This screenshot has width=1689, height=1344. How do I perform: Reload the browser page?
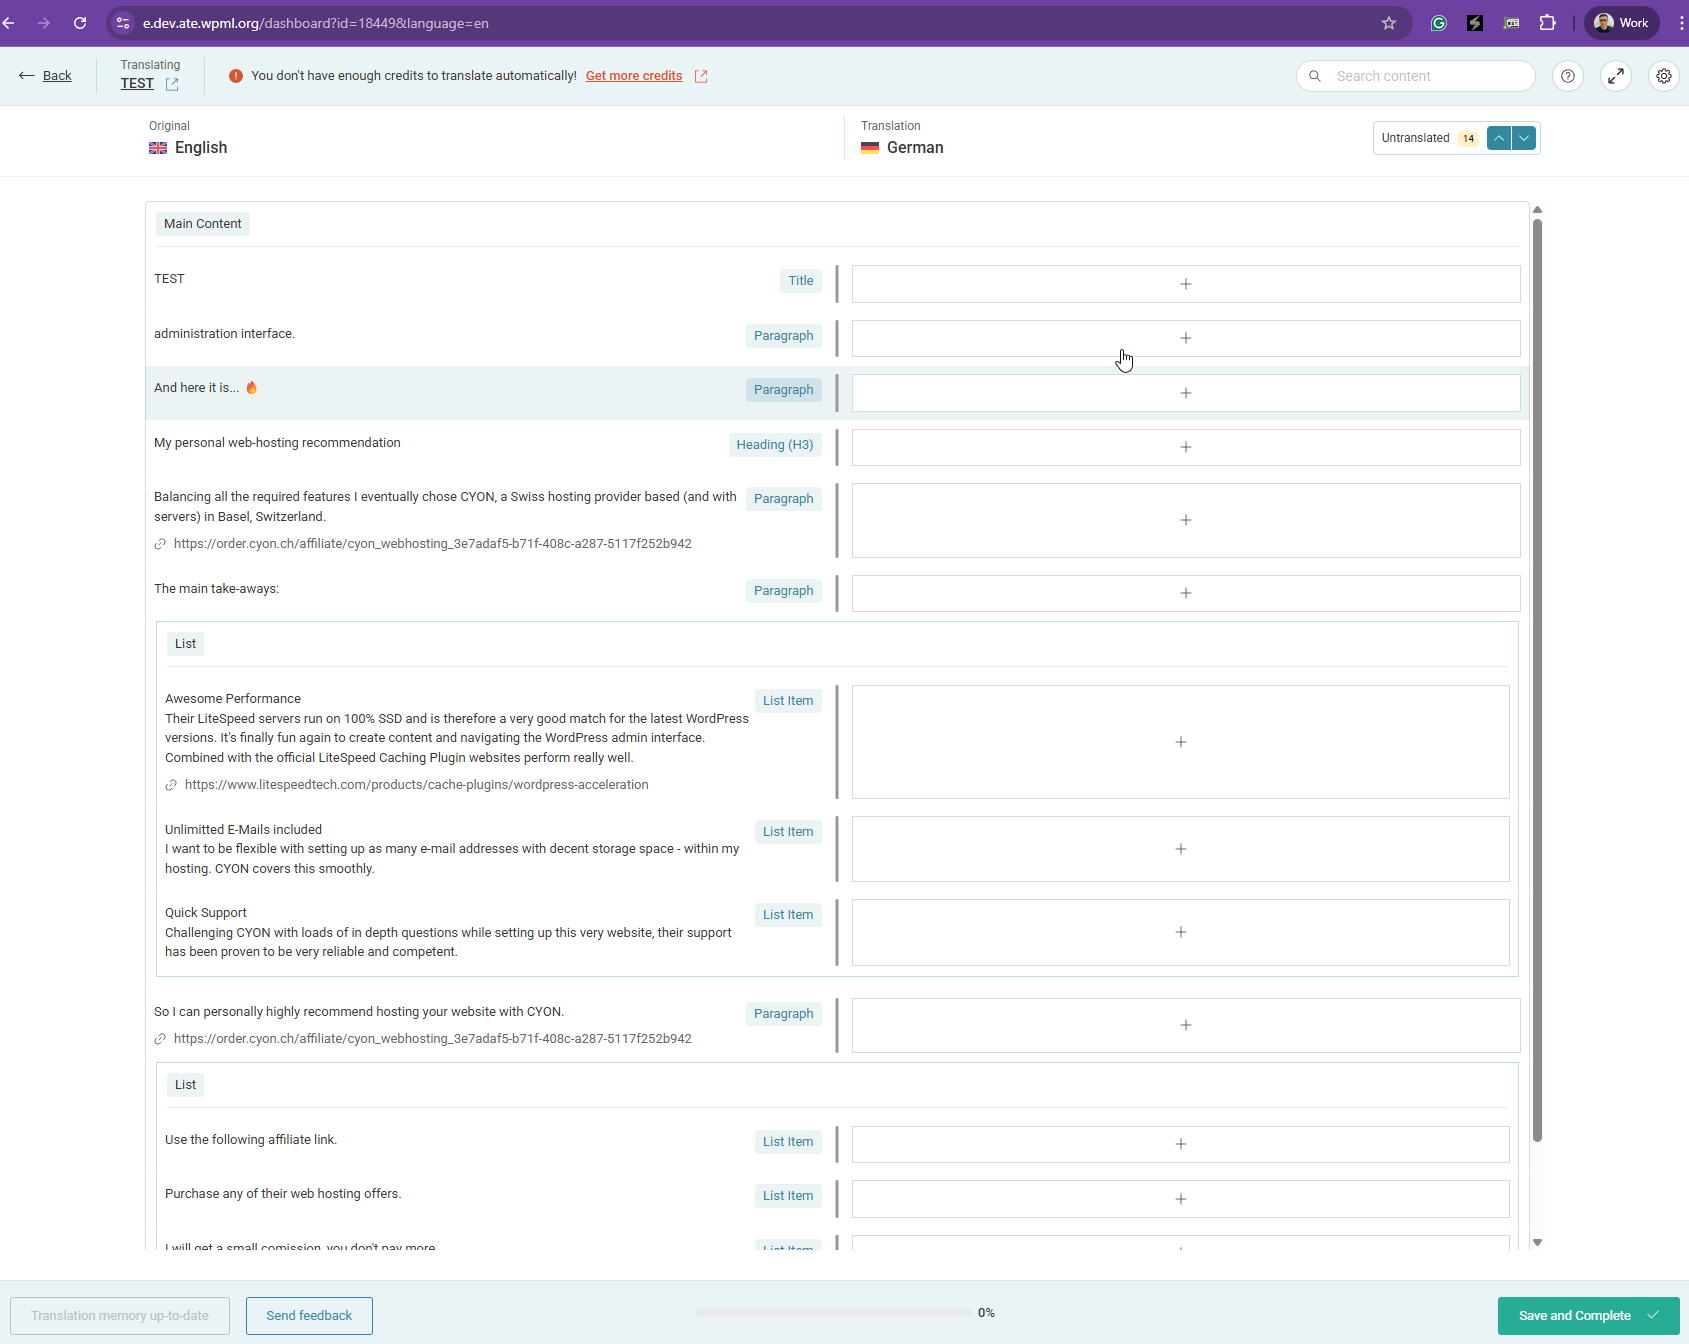click(x=80, y=23)
